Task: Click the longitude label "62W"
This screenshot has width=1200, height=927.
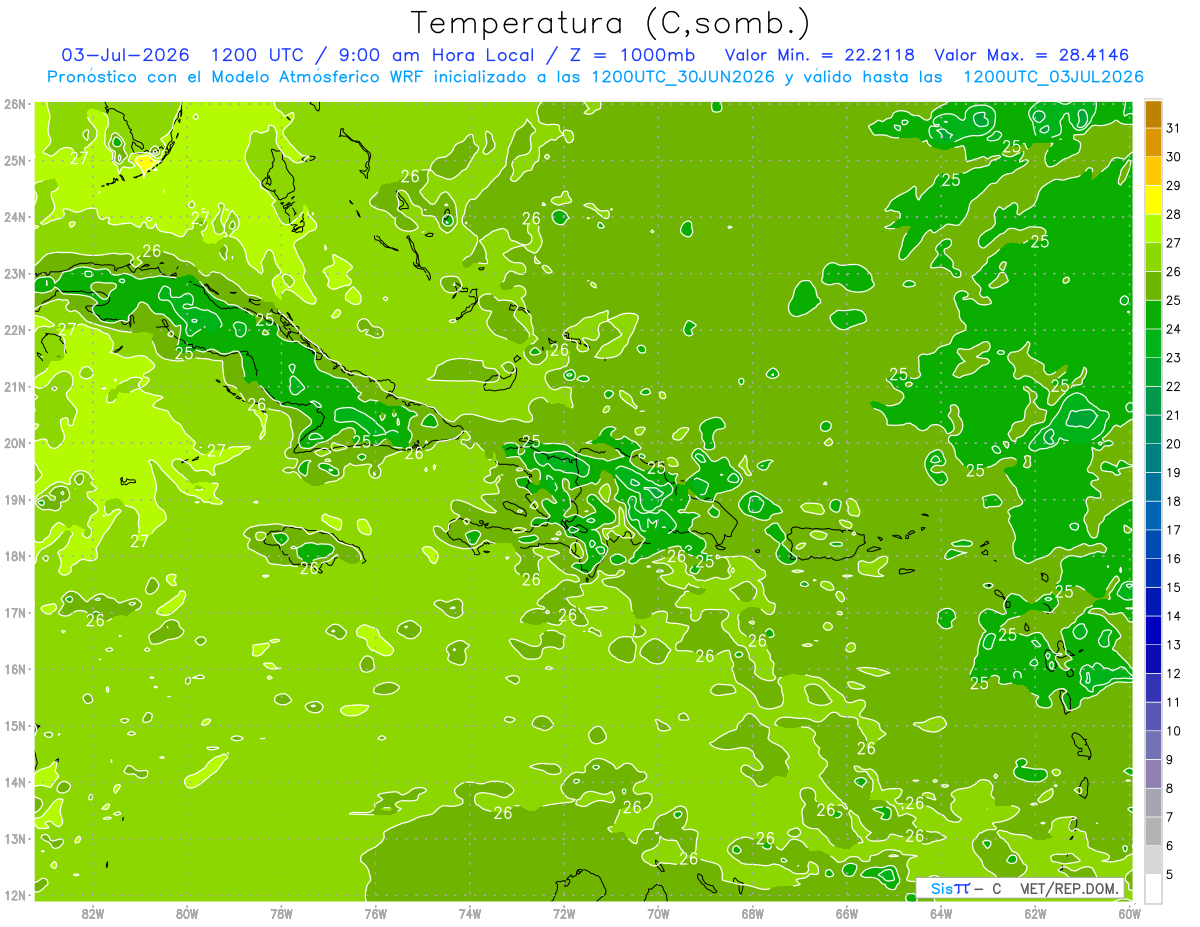Action: [x=1035, y=913]
